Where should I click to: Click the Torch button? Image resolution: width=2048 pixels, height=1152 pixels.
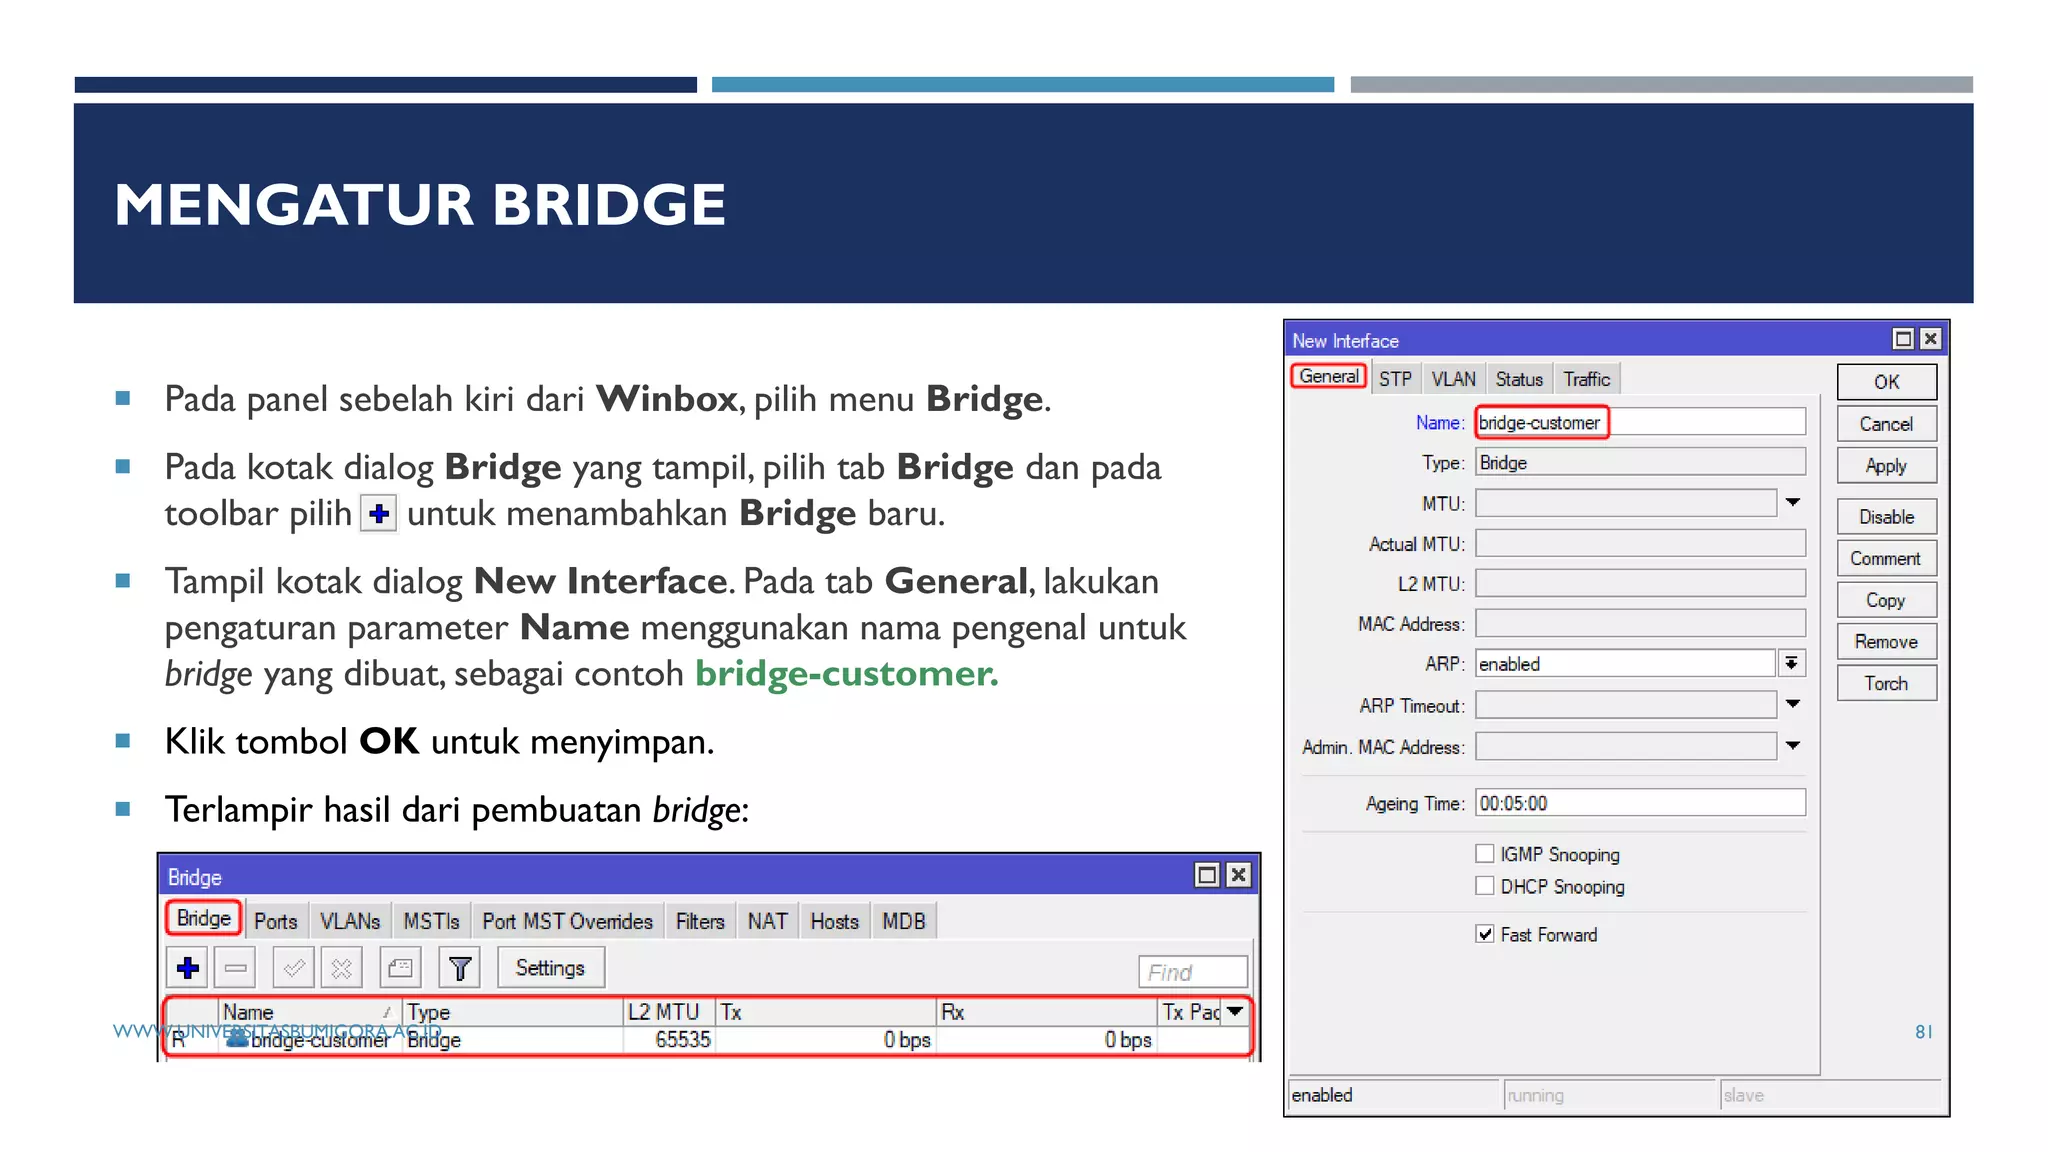point(1887,684)
